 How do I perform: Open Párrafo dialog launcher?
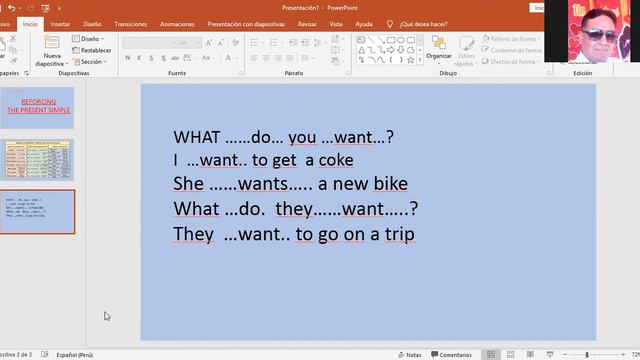click(x=348, y=73)
